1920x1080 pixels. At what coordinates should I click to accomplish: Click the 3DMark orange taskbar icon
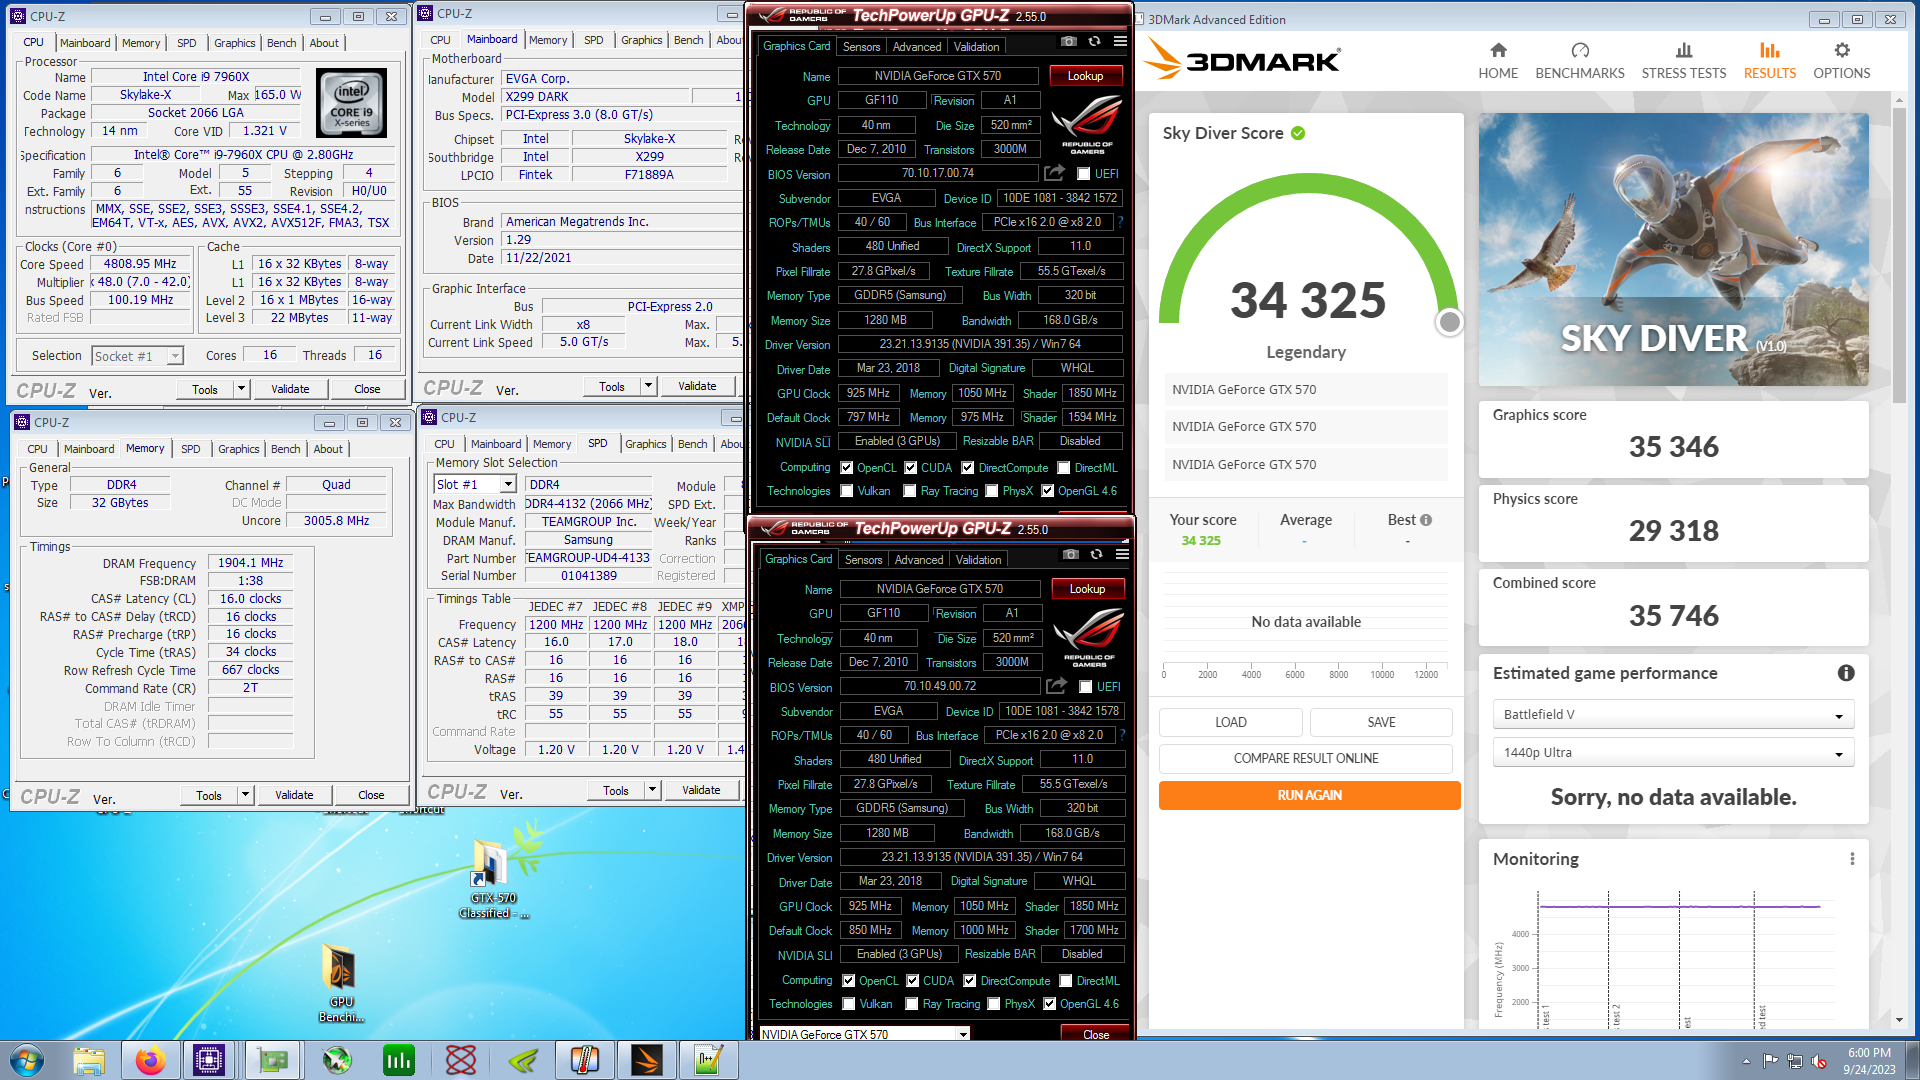point(647,1060)
